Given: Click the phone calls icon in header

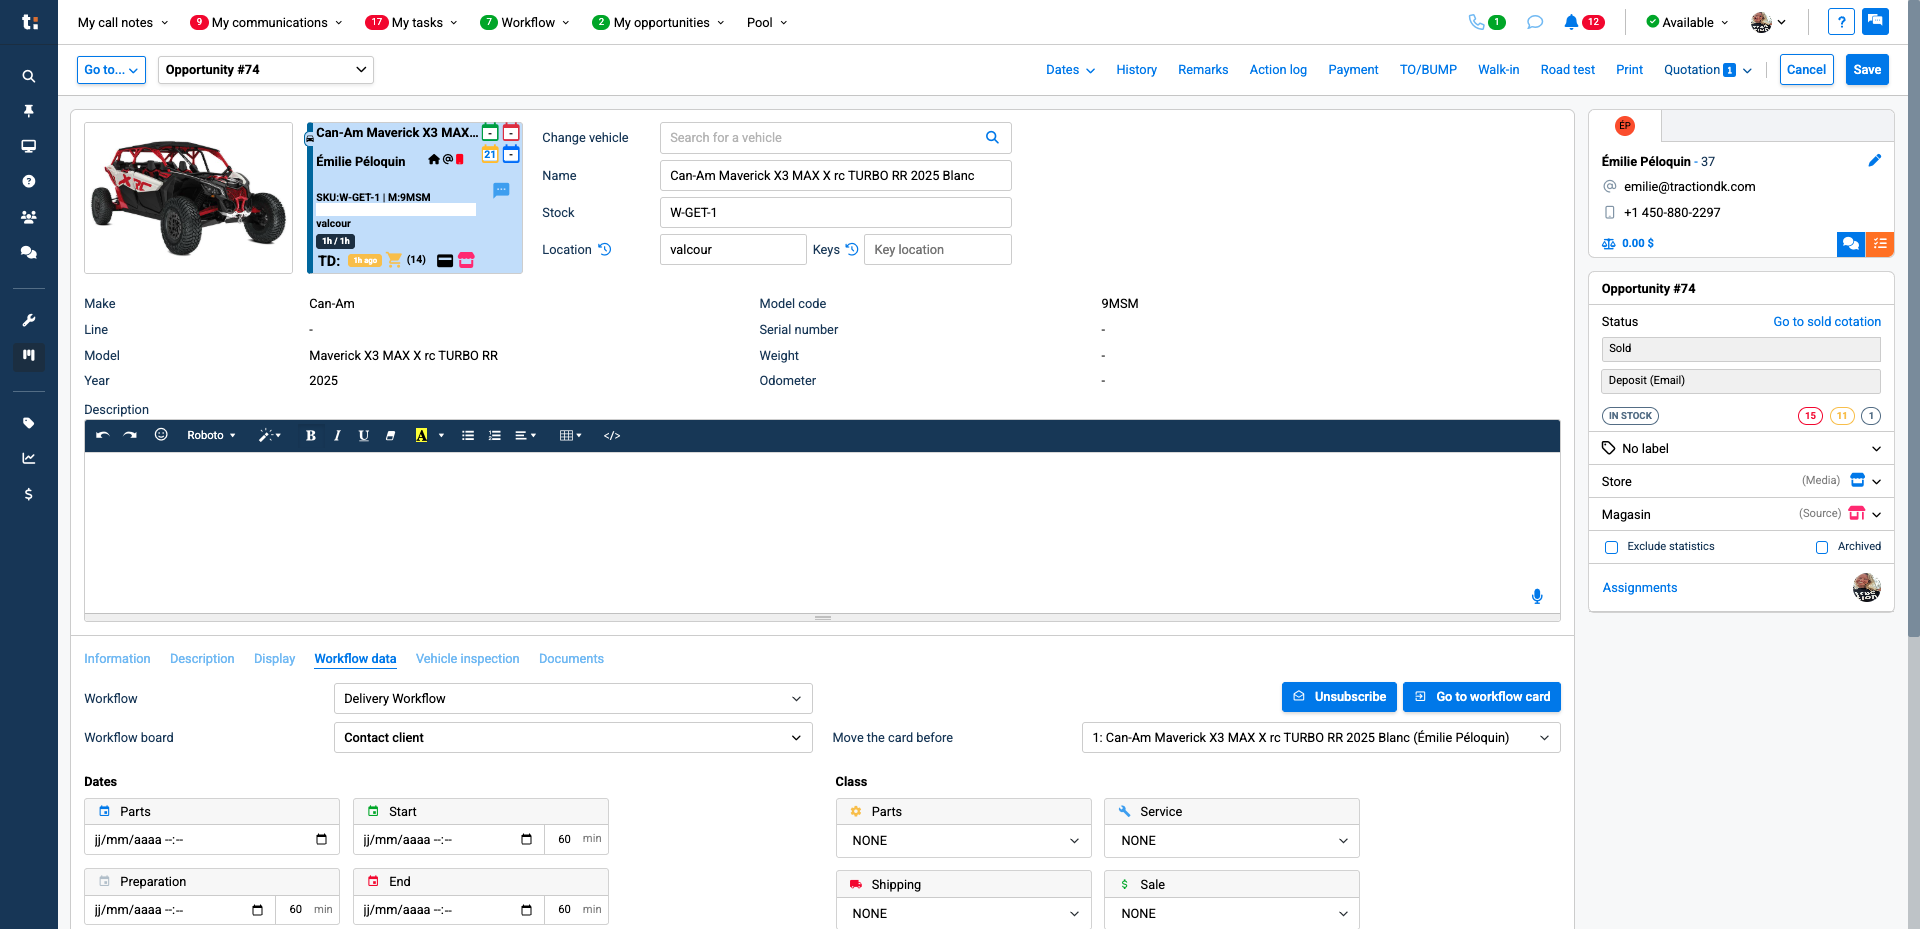Looking at the screenshot, I should [x=1476, y=22].
